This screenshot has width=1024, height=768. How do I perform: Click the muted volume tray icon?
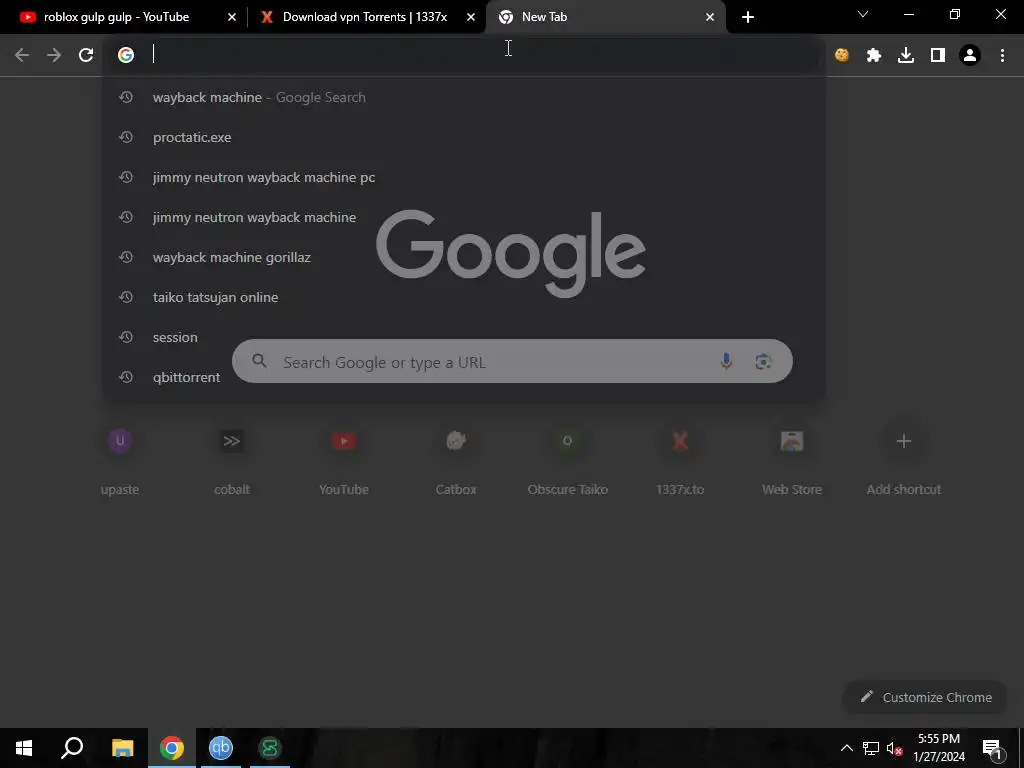(895, 748)
